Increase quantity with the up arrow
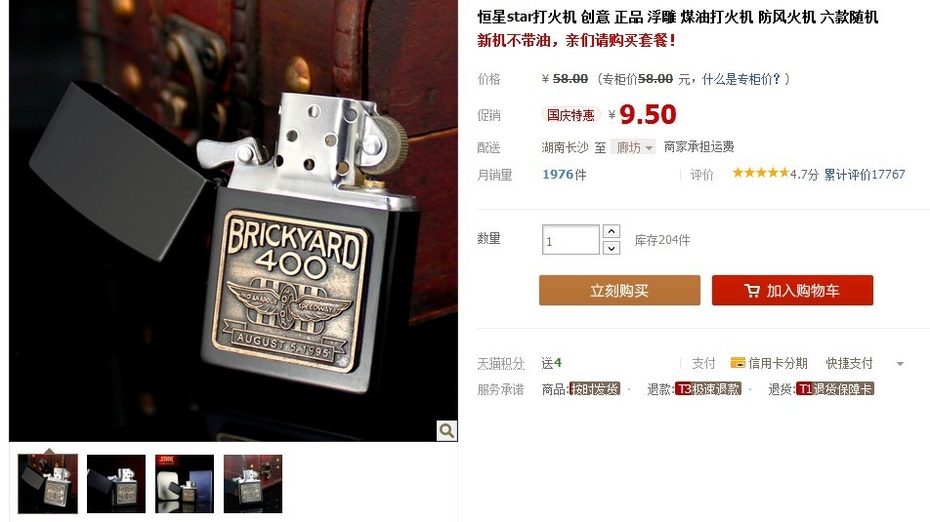This screenshot has width=930, height=522. 611,231
